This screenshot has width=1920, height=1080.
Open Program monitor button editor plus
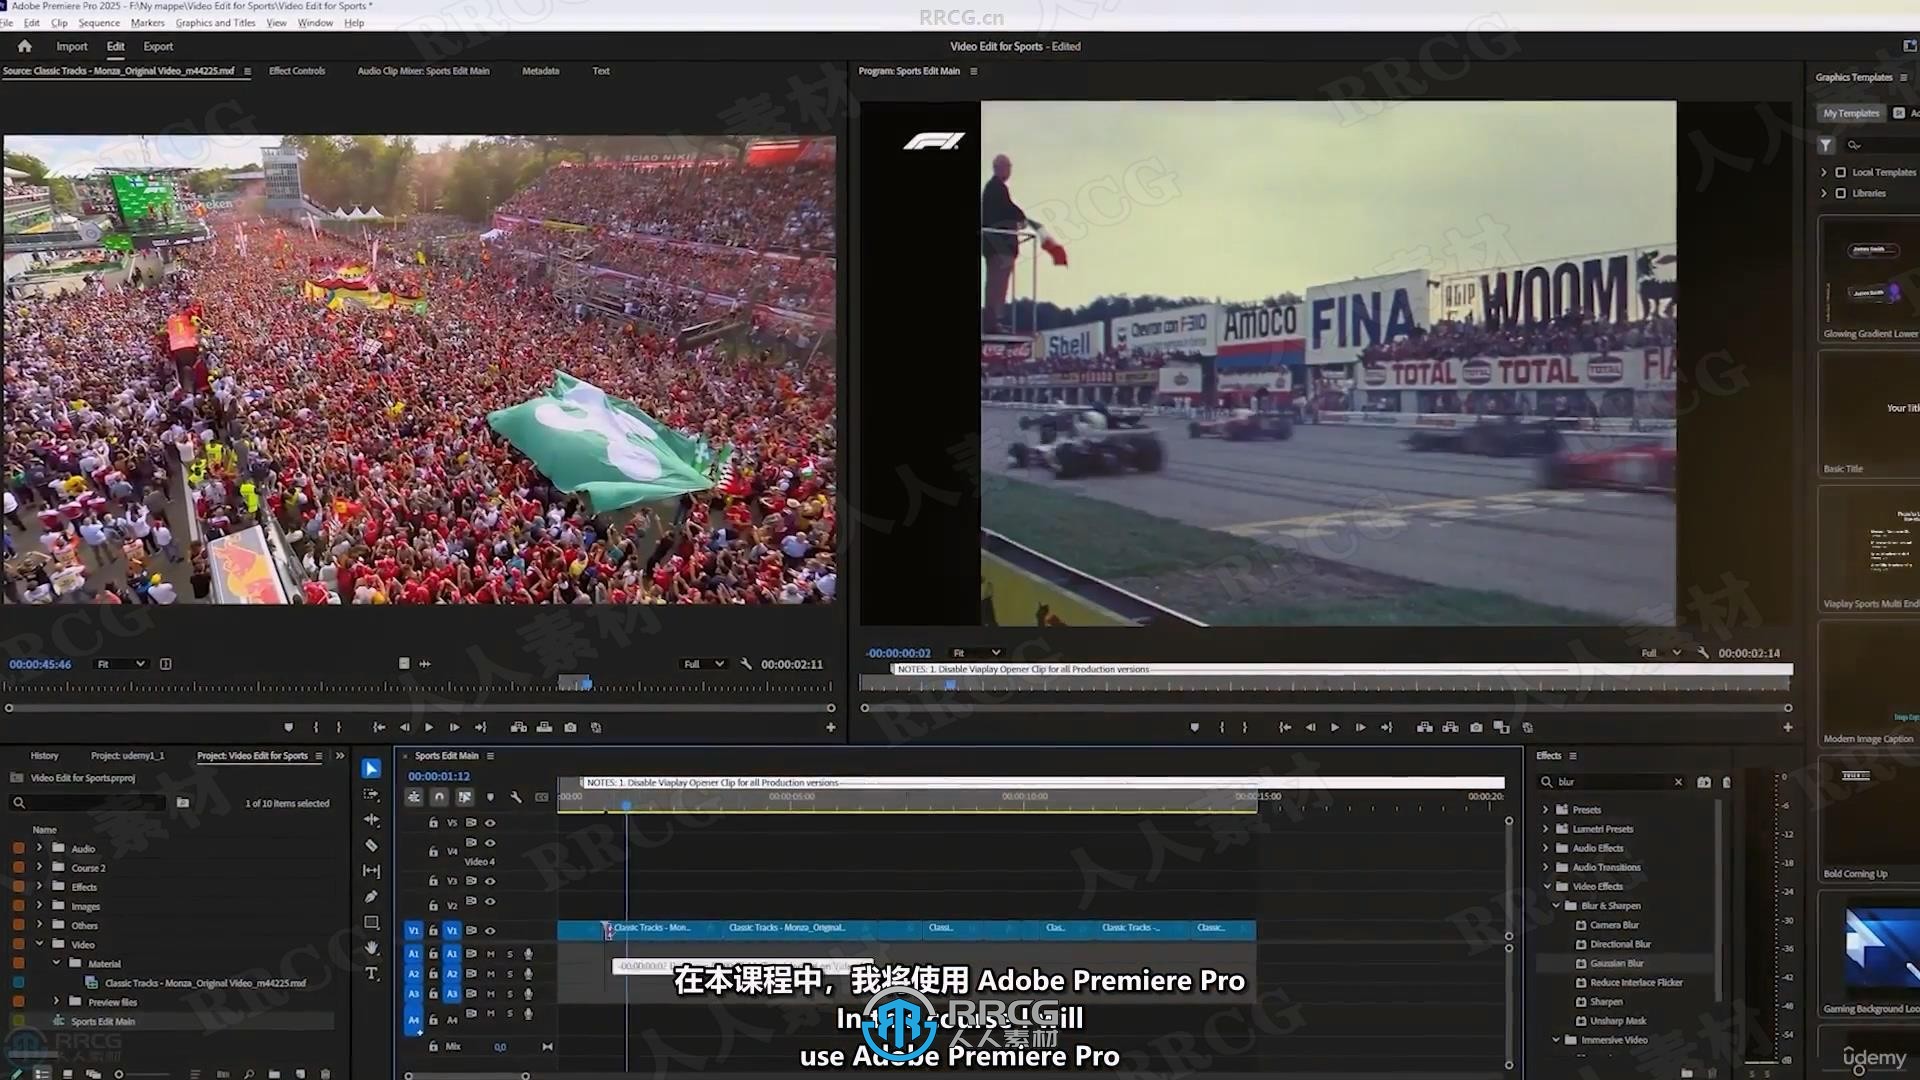point(1788,727)
